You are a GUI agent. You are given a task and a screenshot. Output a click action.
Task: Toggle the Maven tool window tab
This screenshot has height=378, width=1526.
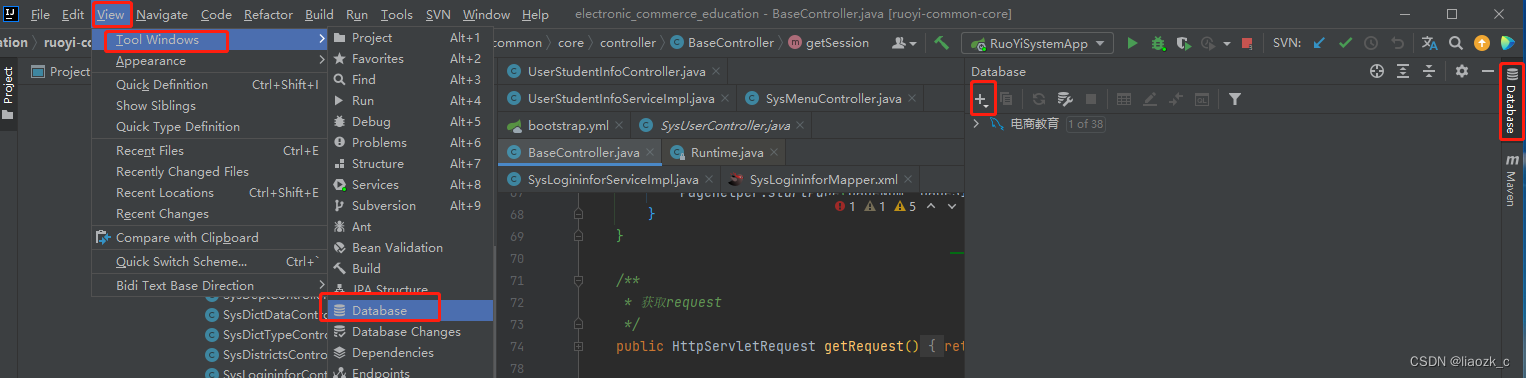point(1510,180)
